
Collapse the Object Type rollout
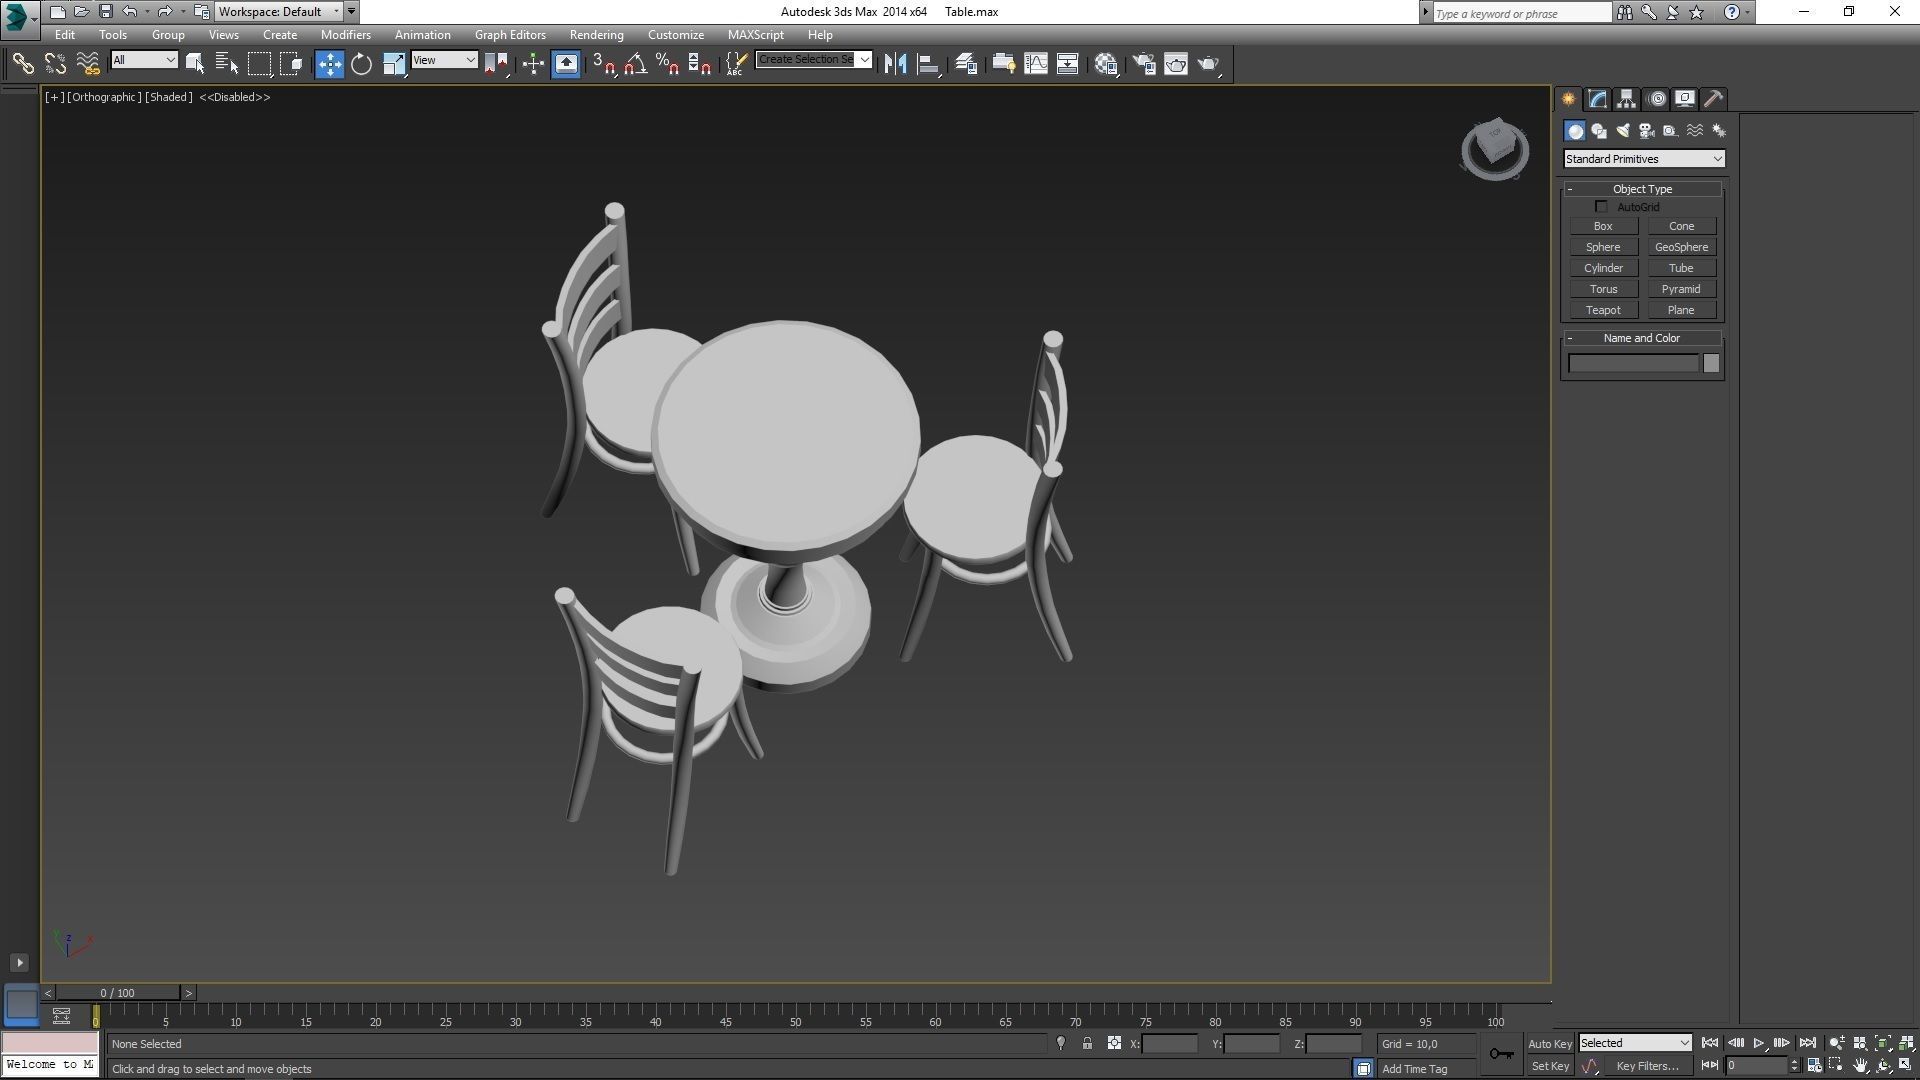1641,189
